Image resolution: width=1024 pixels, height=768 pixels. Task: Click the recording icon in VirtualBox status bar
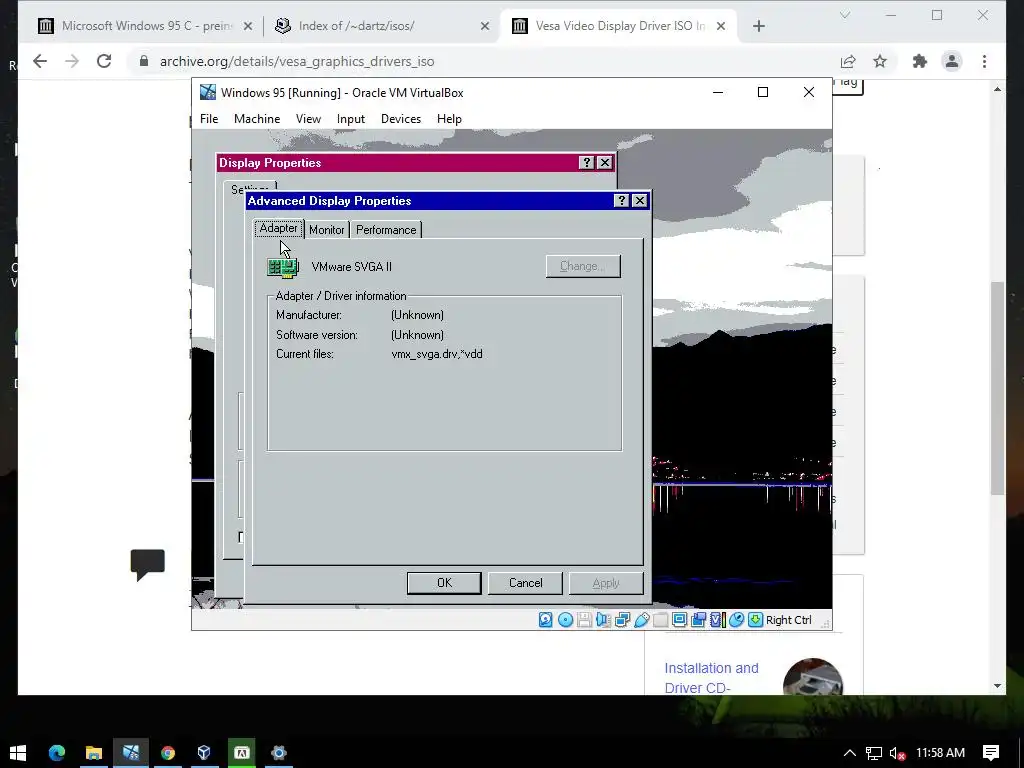click(698, 620)
